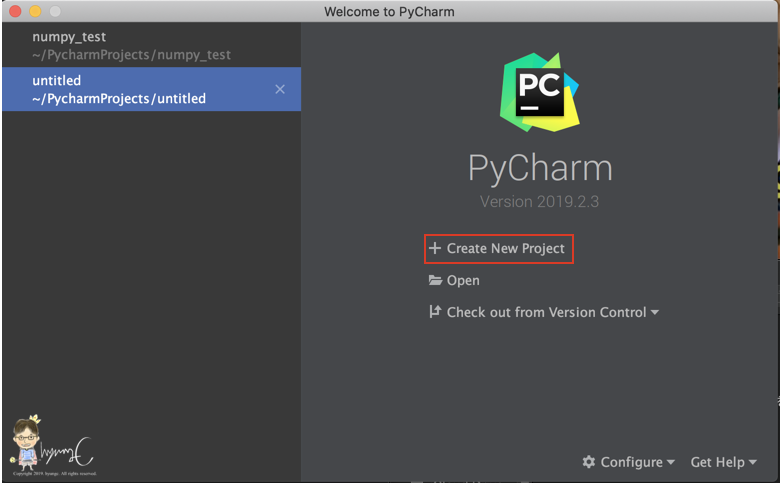Click the Welcome to PyCharm window title
The height and width of the screenshot is (483, 780).
pyautogui.click(x=390, y=11)
